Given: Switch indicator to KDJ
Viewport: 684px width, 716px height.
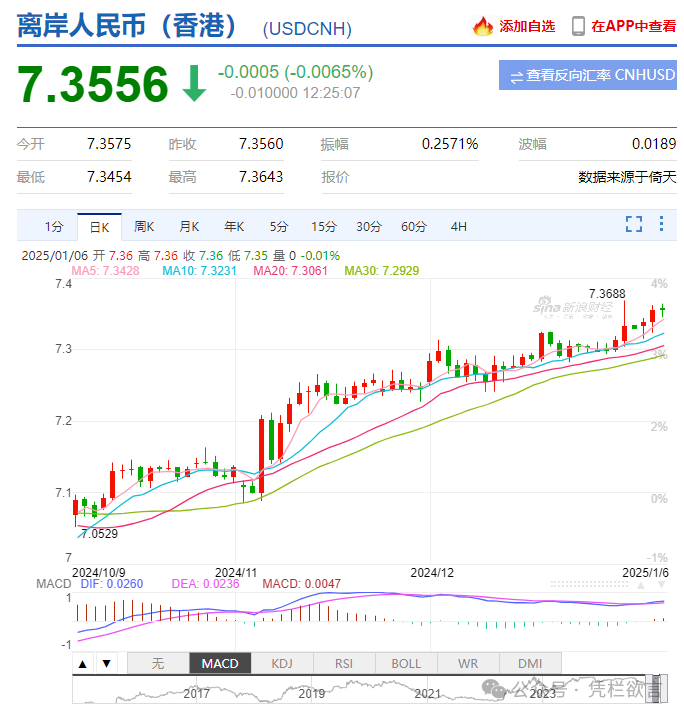Looking at the screenshot, I should 282,664.
